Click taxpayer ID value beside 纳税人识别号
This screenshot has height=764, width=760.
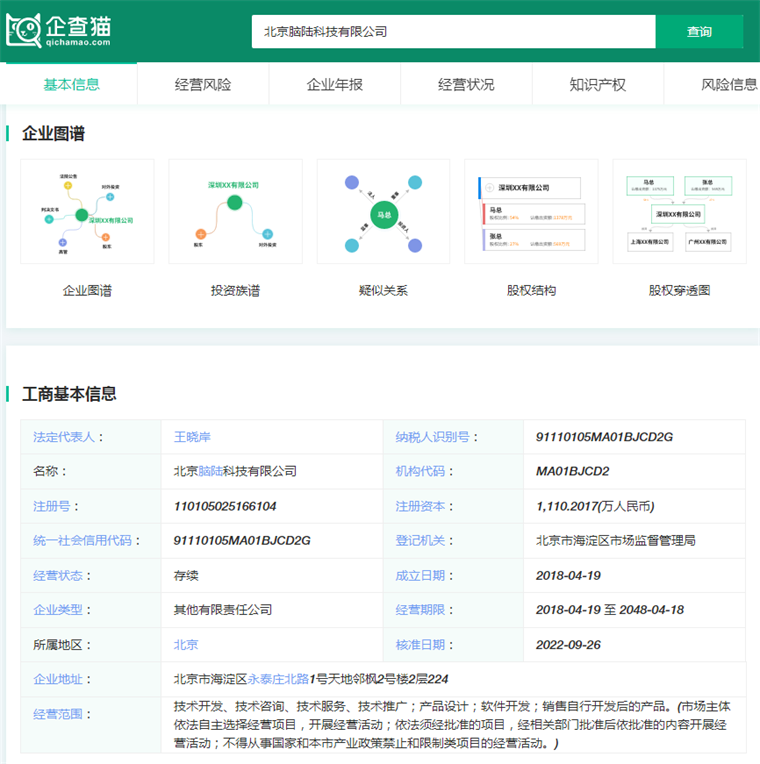click(604, 437)
